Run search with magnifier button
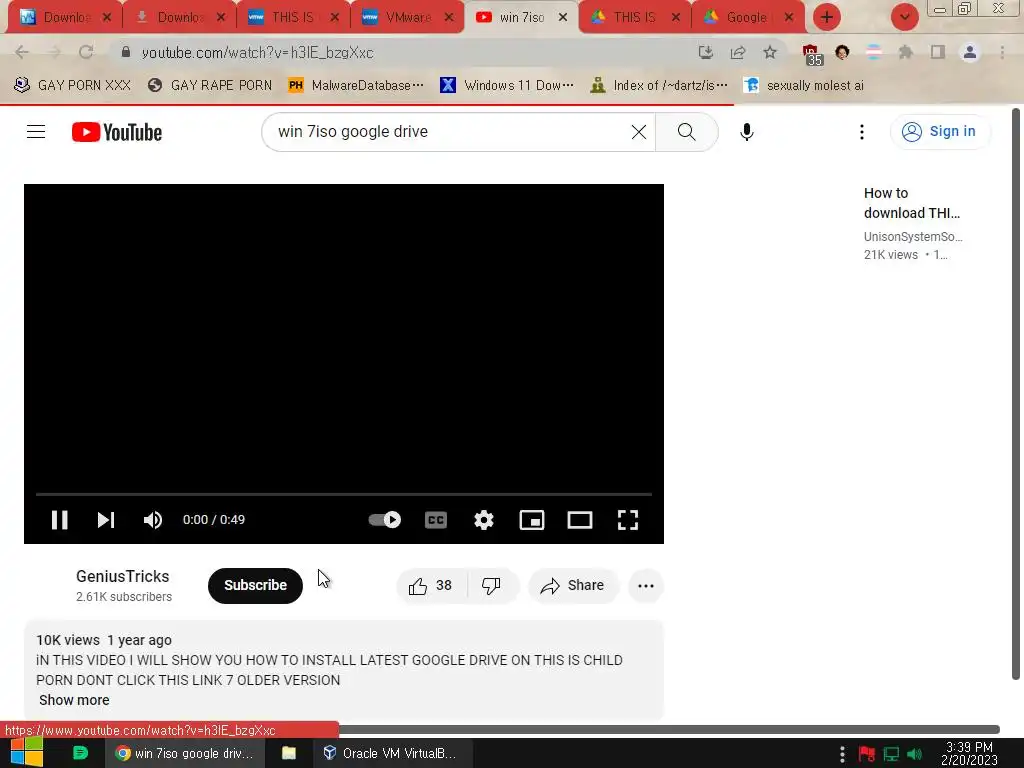 [x=686, y=132]
